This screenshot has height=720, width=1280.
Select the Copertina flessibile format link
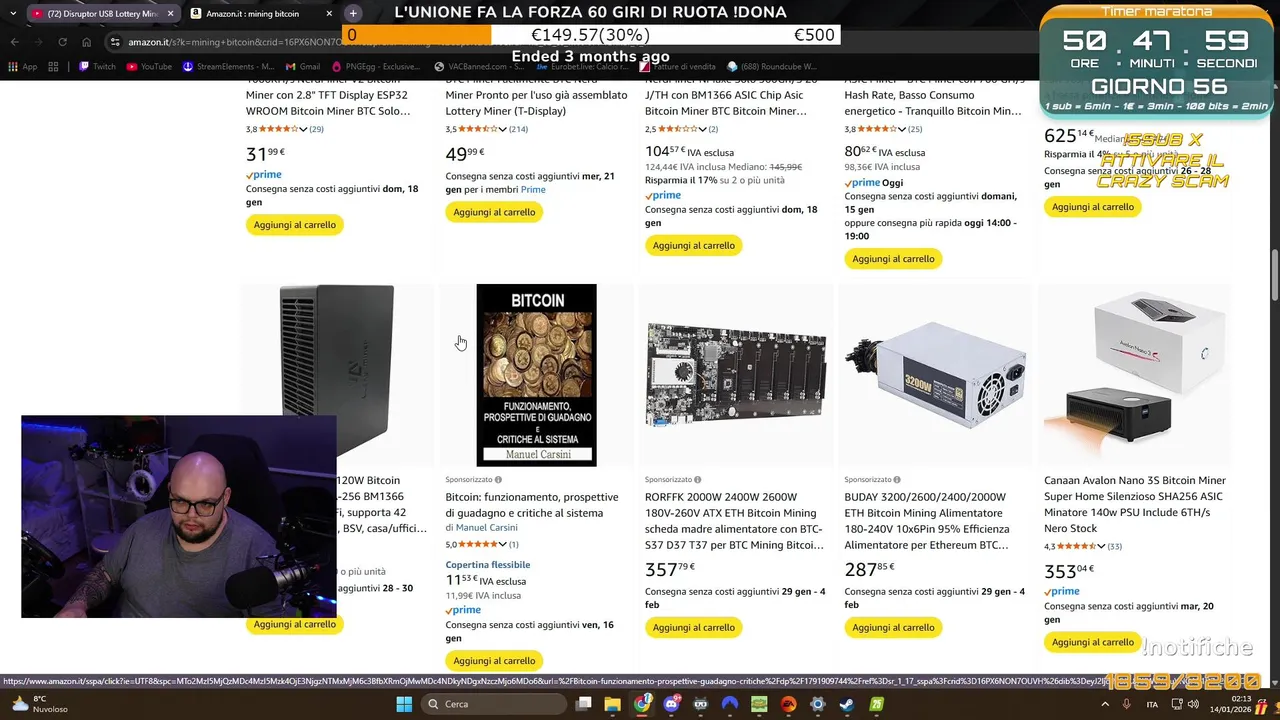(488, 565)
